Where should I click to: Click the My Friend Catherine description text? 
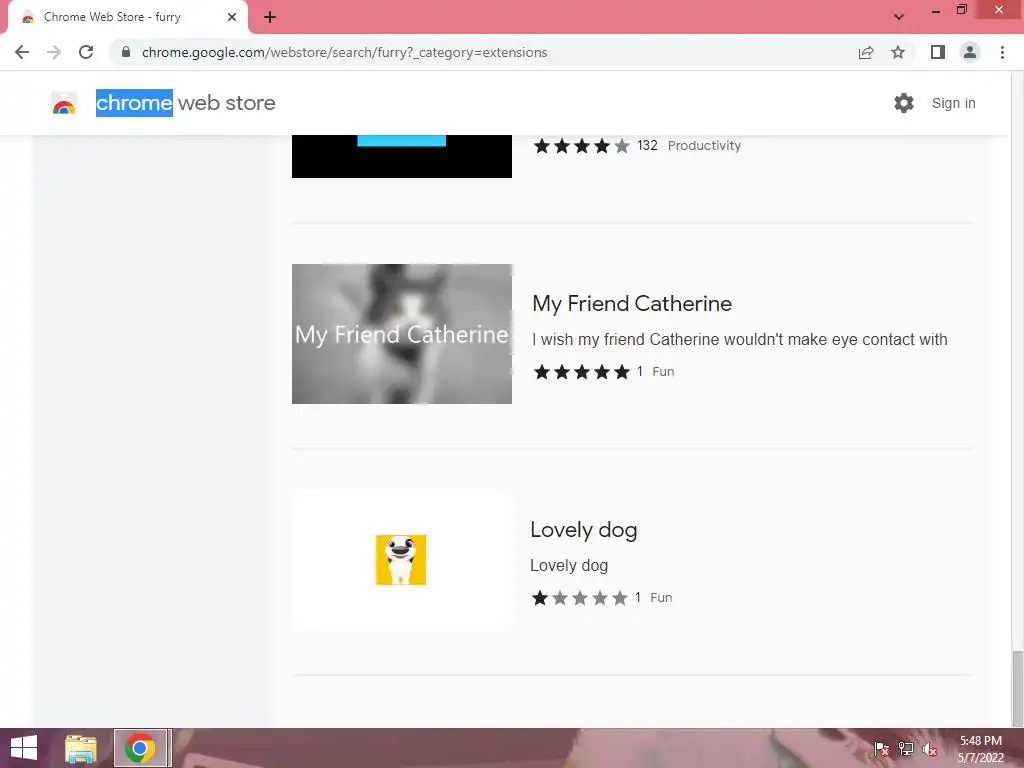[x=739, y=340]
